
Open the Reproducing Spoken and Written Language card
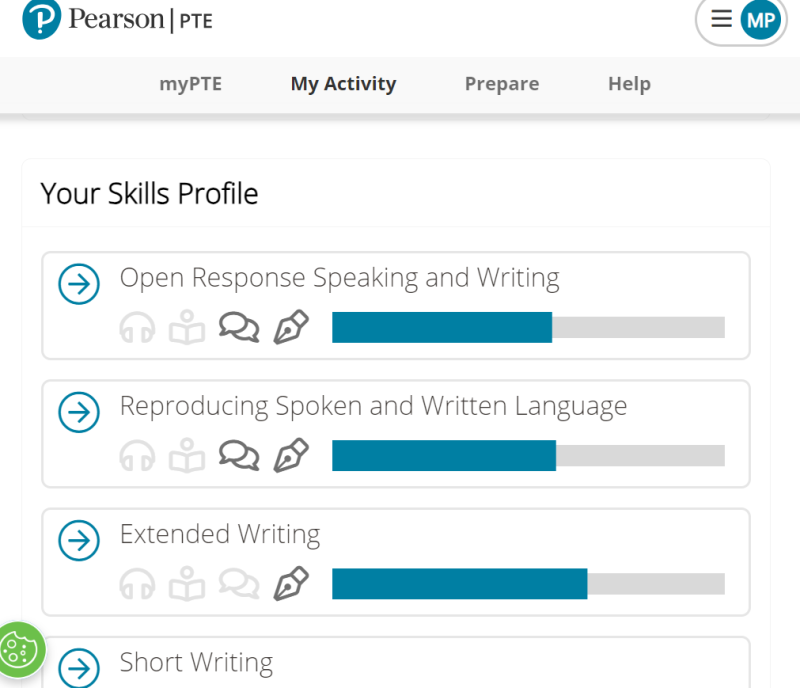[78, 413]
